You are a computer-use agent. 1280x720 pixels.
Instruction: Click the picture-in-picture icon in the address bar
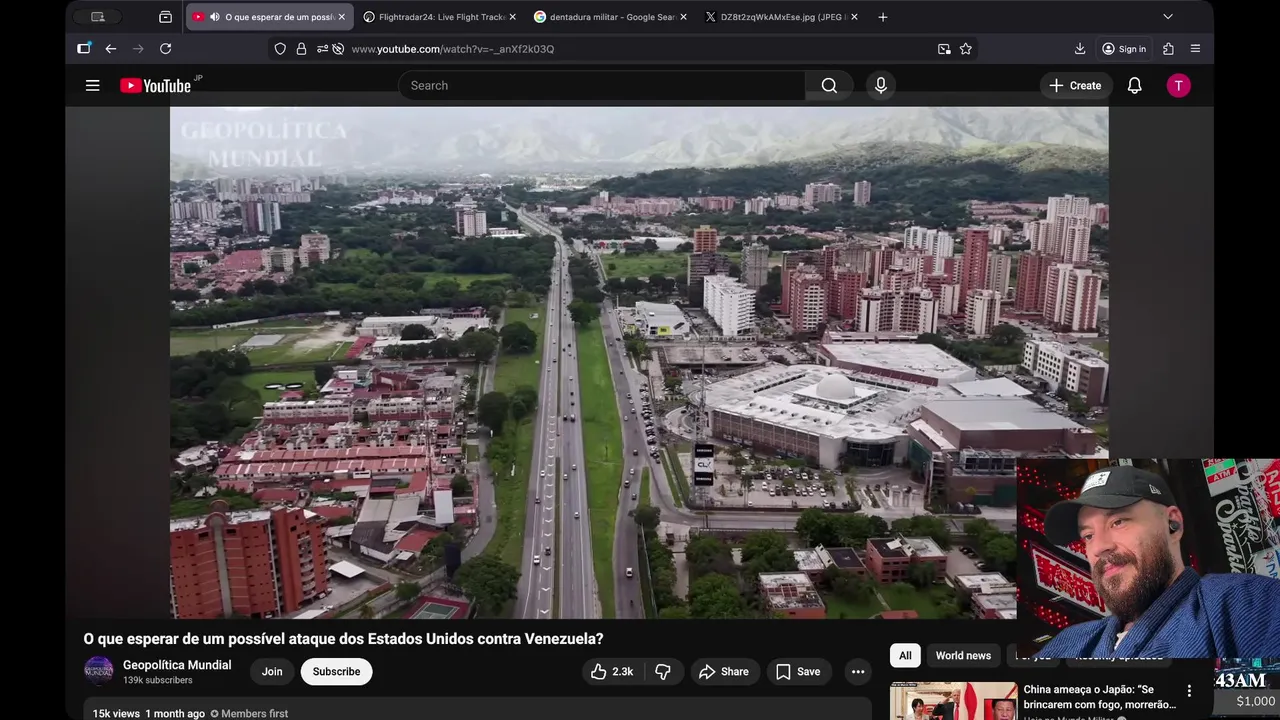[x=944, y=49]
